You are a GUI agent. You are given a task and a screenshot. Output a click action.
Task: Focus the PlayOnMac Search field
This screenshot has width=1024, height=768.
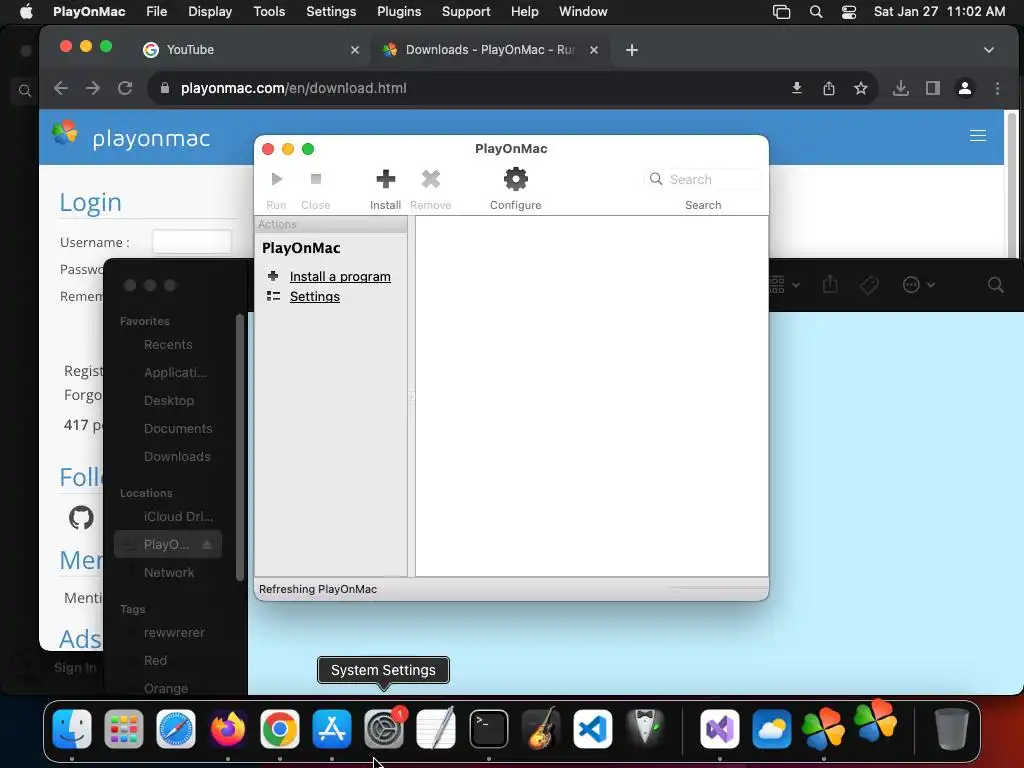pyautogui.click(x=703, y=179)
